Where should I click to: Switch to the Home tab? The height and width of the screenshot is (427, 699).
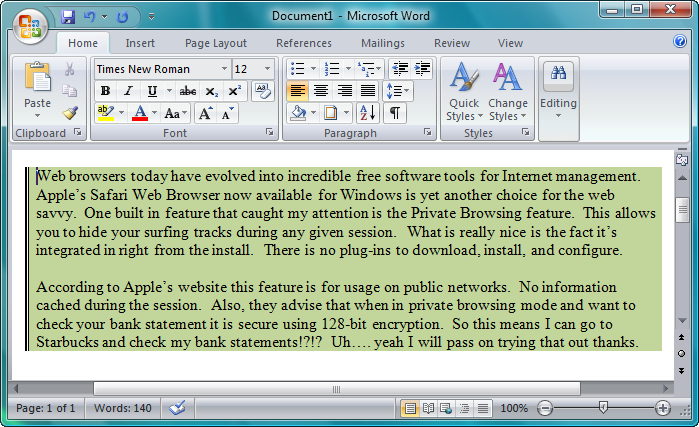[82, 43]
